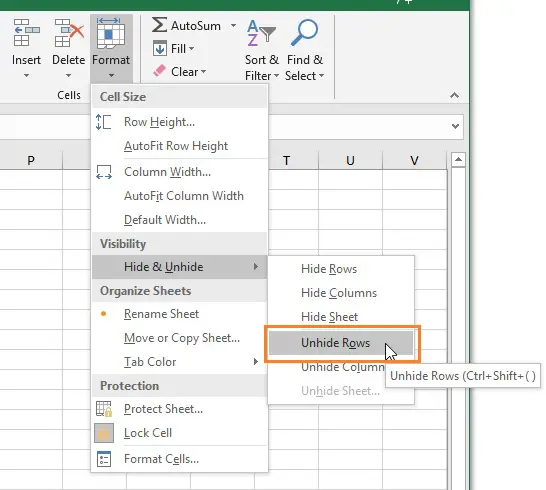Click the vertical scrollbar up arrow

pyautogui.click(x=458, y=160)
